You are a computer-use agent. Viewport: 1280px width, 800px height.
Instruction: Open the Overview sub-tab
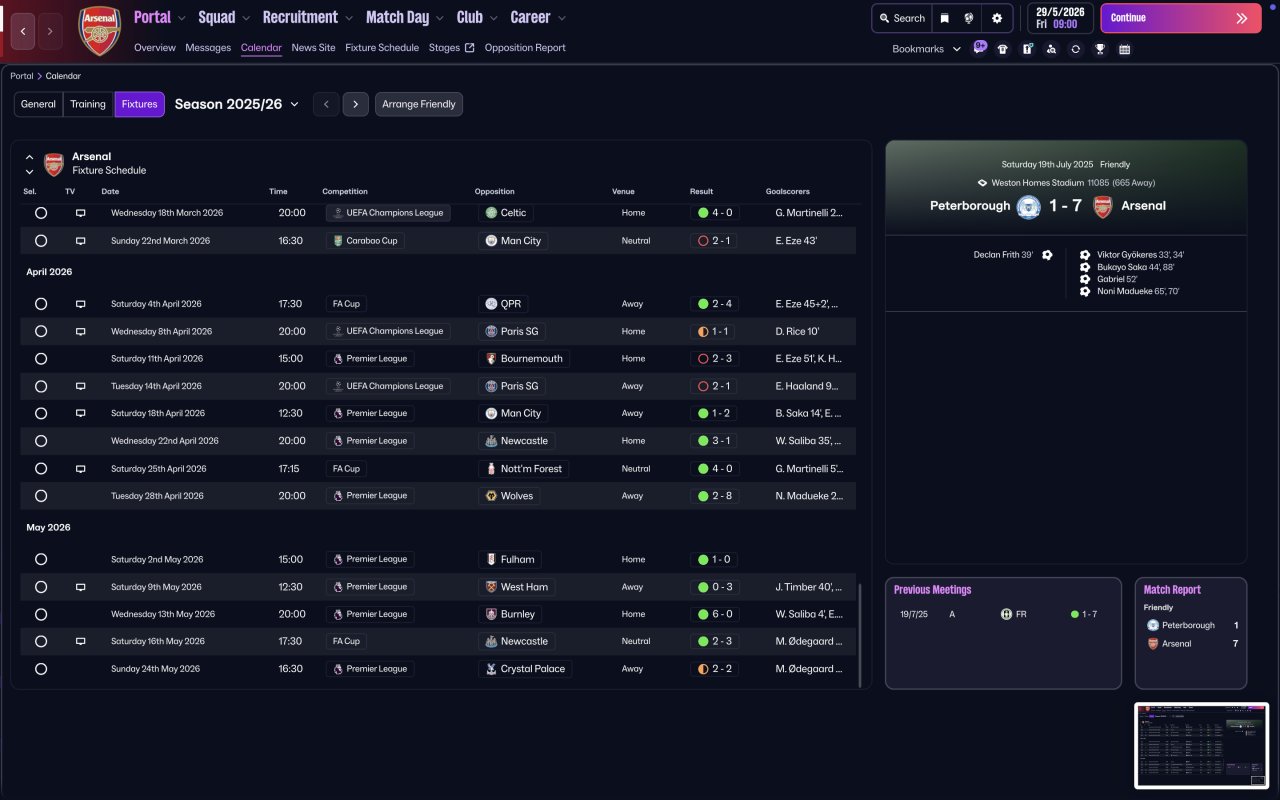pyautogui.click(x=155, y=48)
